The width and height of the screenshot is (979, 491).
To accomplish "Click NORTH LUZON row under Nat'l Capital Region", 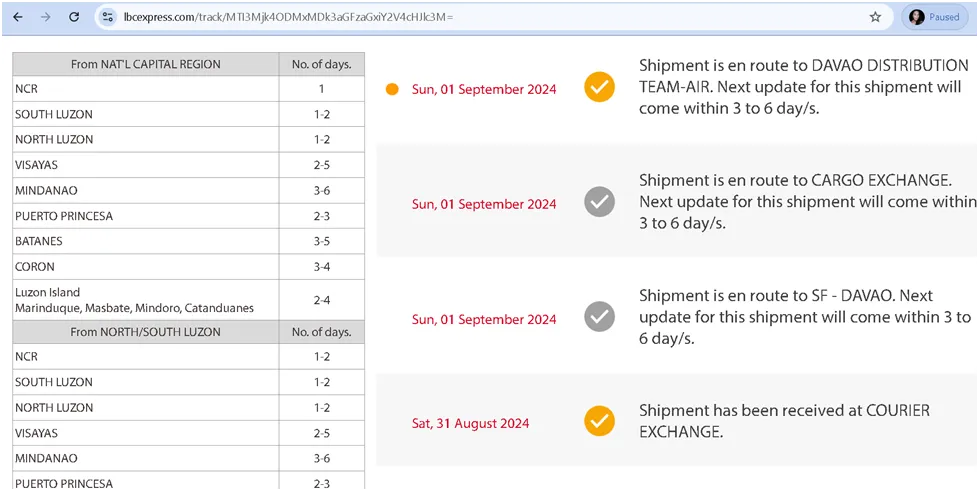I will click(x=189, y=140).
